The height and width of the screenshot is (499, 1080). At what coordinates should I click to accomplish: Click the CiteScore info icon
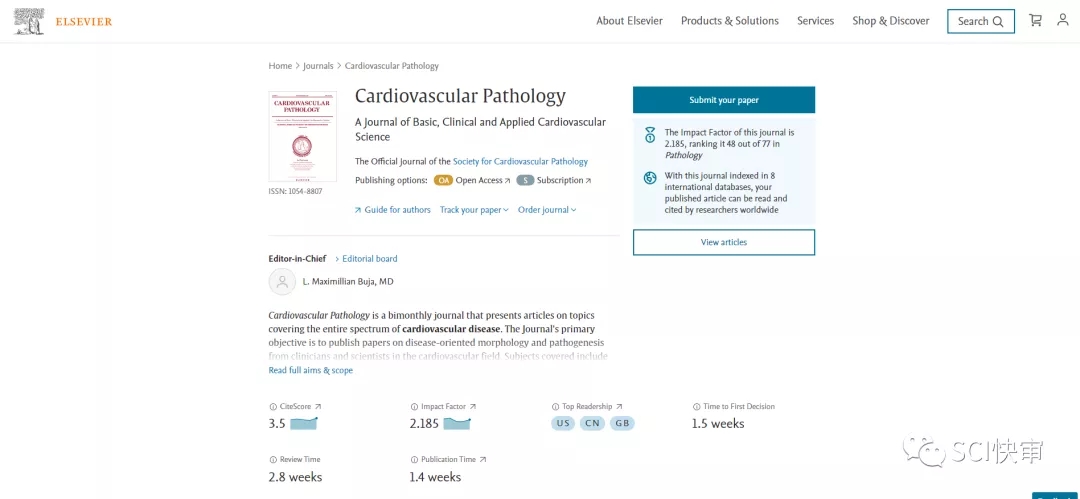pyautogui.click(x=273, y=407)
